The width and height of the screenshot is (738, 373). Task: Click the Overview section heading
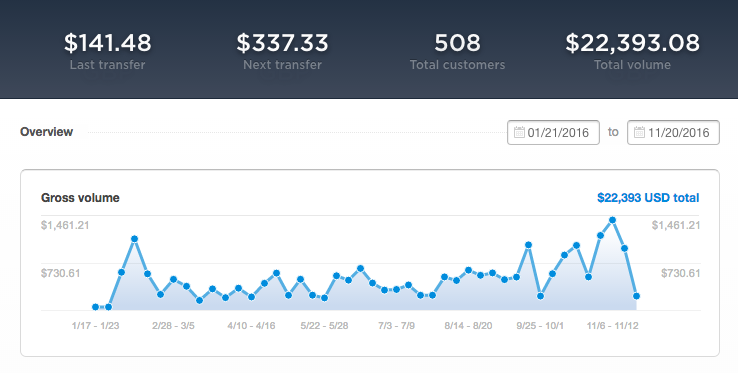pyautogui.click(x=47, y=132)
